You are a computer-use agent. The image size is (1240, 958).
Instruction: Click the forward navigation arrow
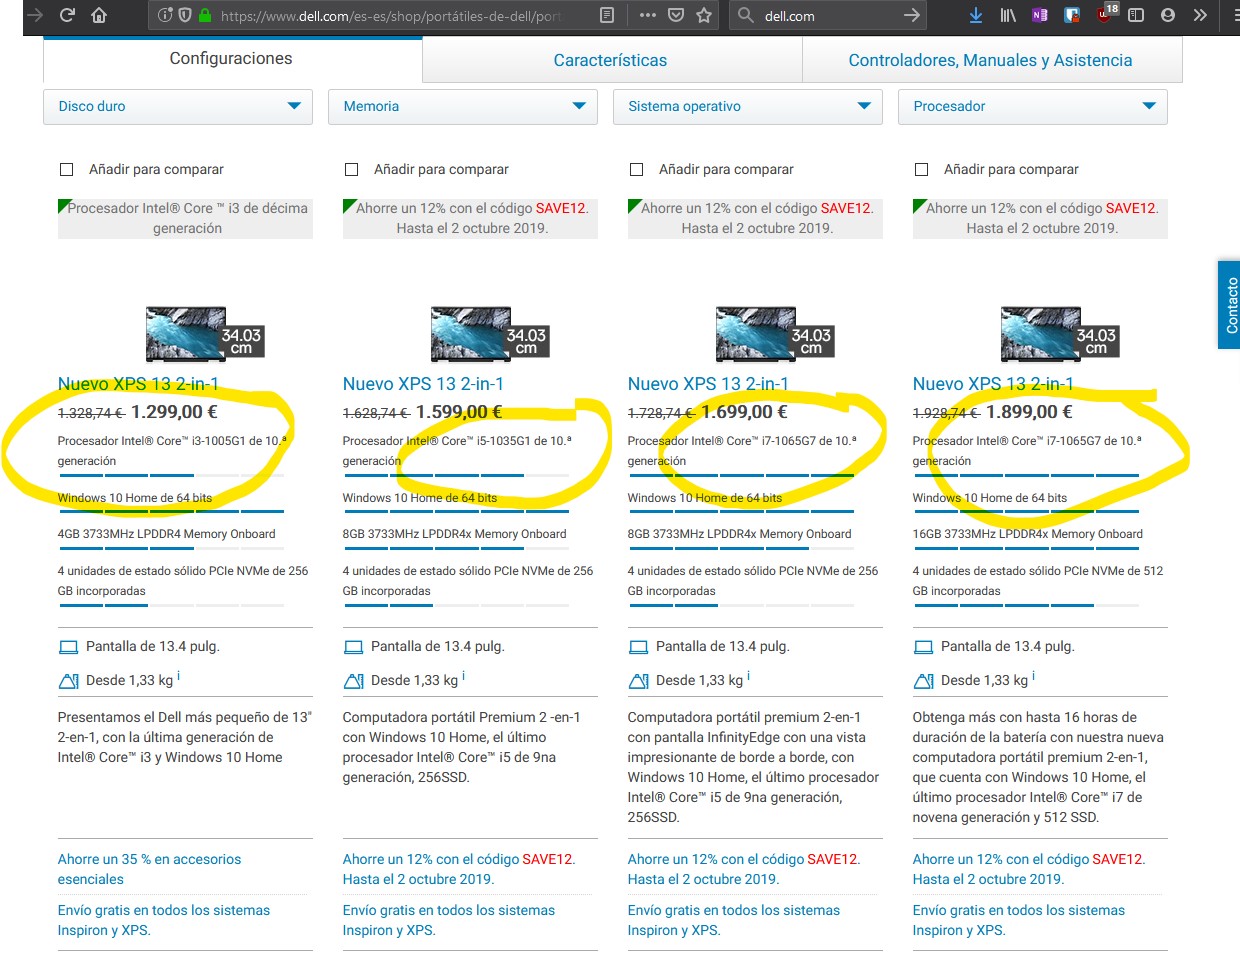(x=35, y=15)
